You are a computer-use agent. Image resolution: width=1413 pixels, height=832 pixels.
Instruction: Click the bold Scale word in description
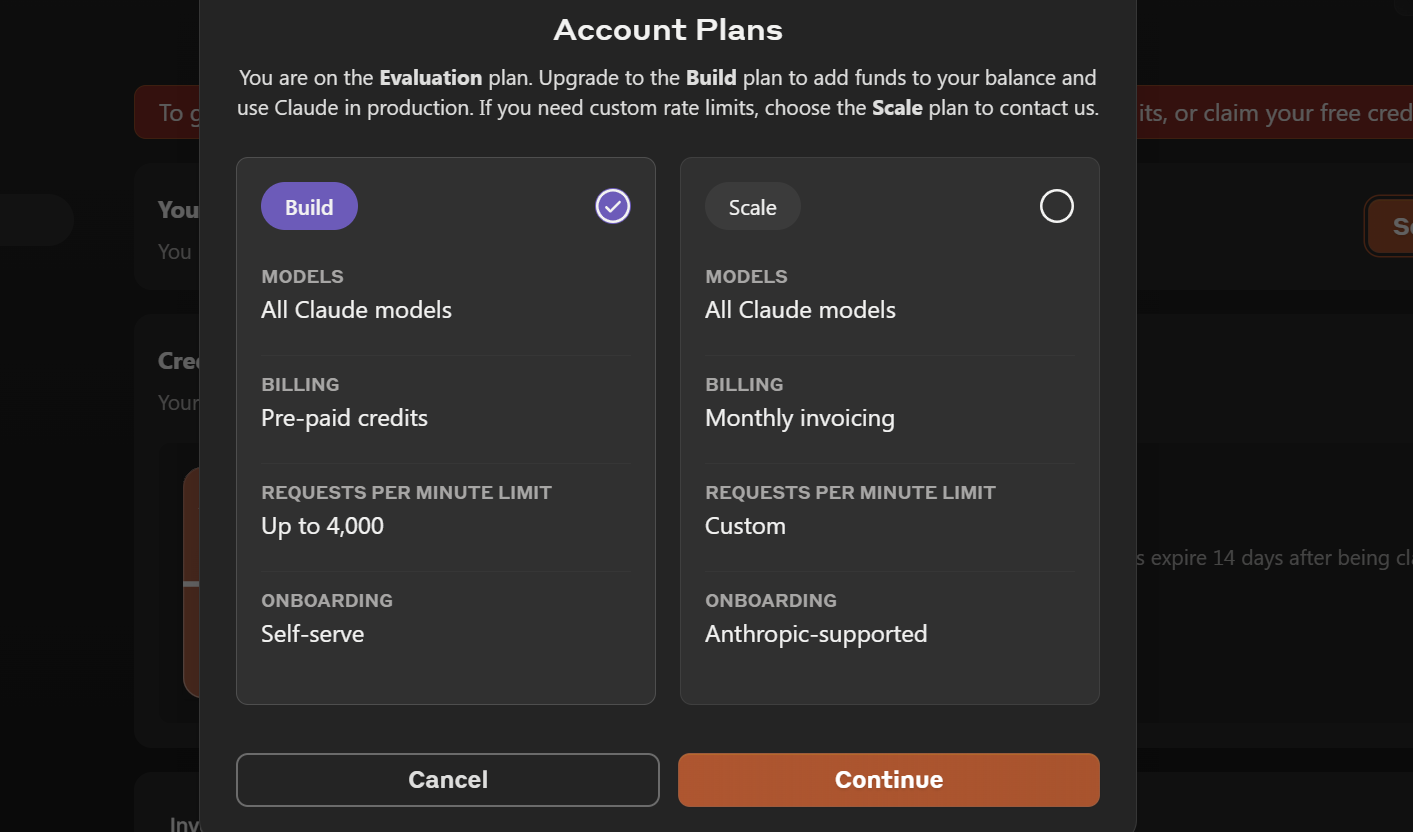click(897, 107)
